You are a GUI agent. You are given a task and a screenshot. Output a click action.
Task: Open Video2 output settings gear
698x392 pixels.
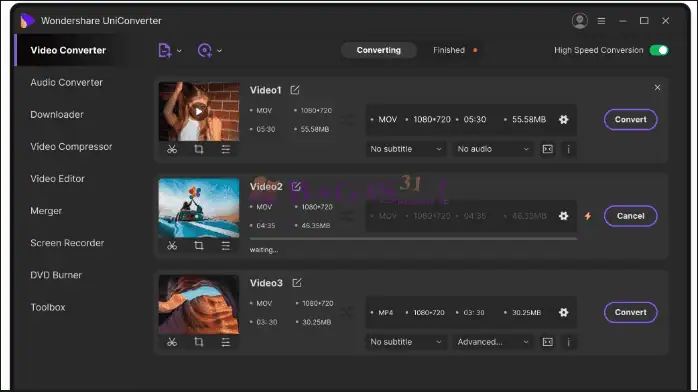click(564, 216)
